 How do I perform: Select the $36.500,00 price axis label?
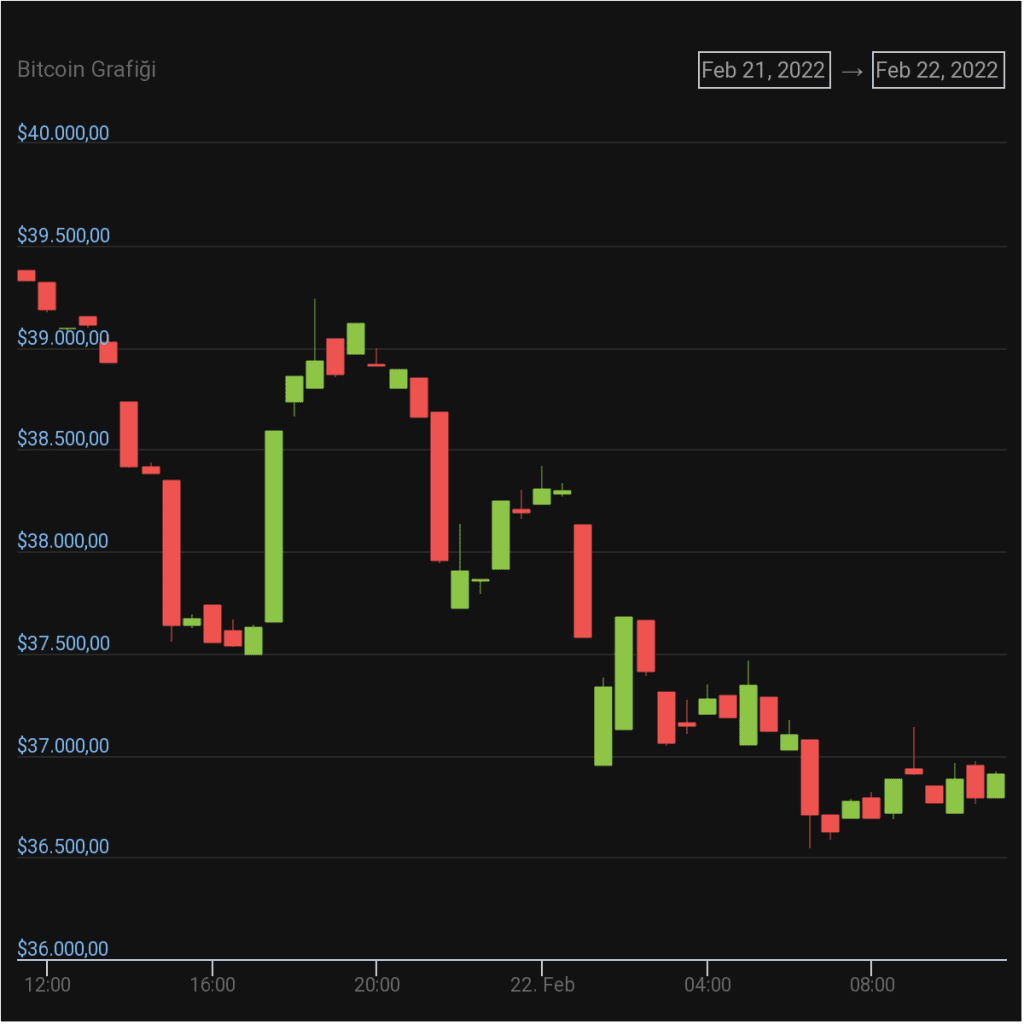pyautogui.click(x=63, y=846)
